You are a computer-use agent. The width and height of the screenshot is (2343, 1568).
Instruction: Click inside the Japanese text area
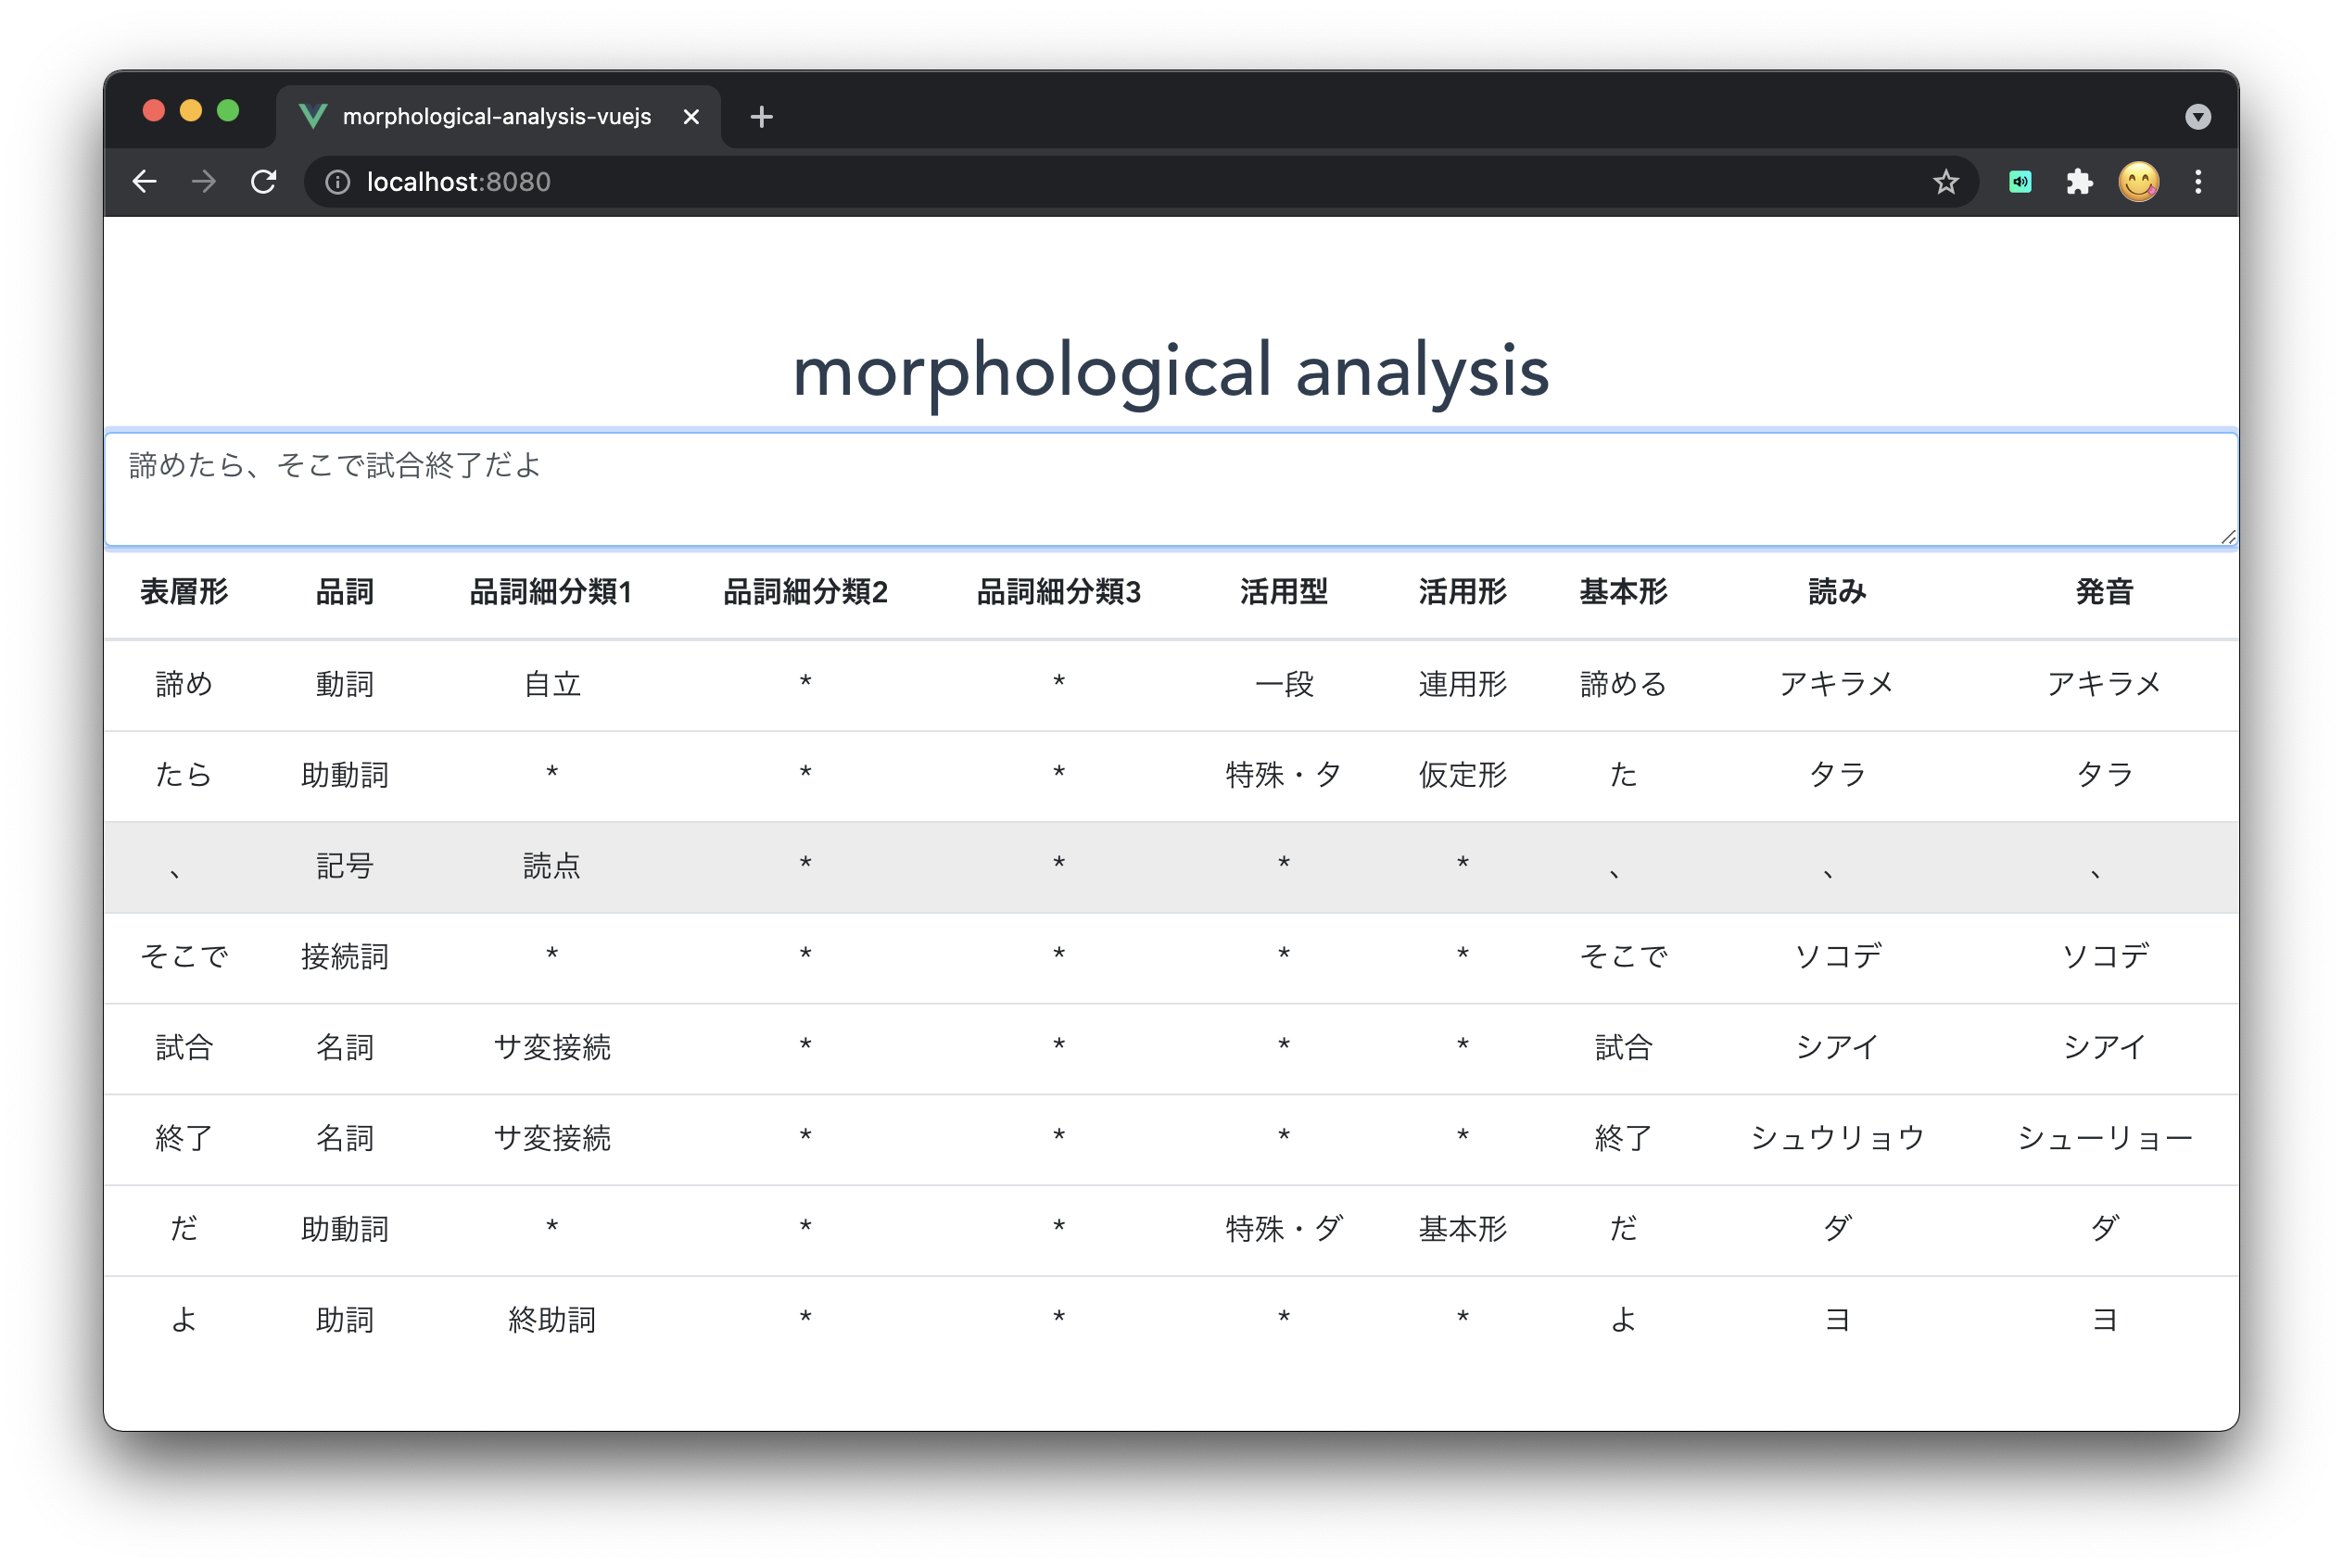1170,490
